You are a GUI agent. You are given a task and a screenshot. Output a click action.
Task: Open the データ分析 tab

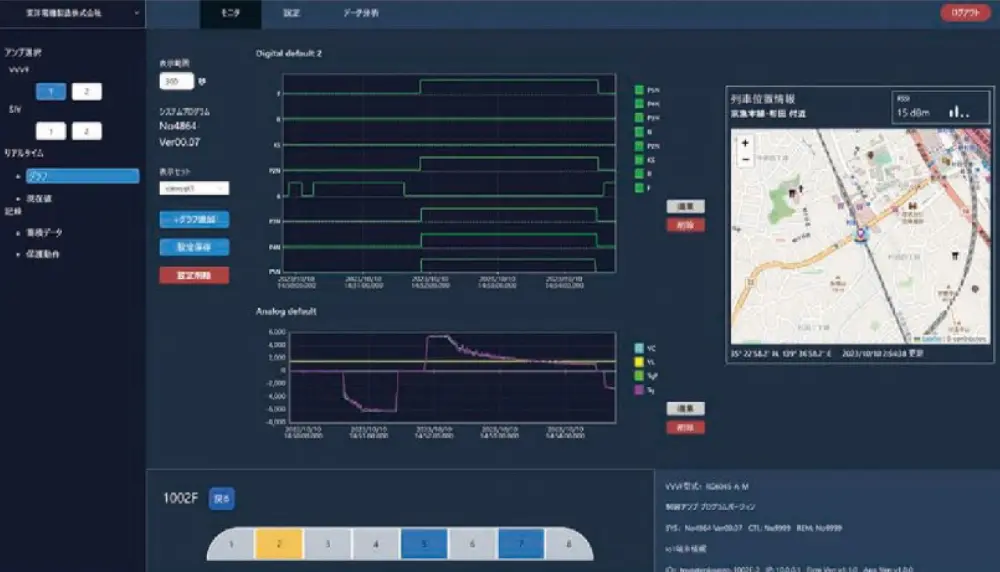click(x=361, y=13)
